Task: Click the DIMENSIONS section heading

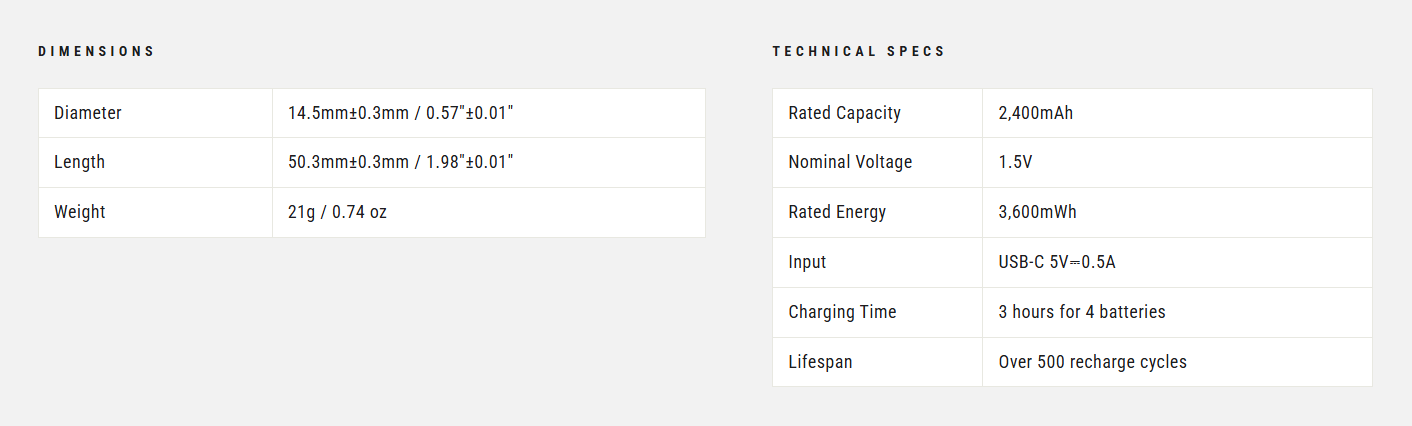Action: pos(97,51)
